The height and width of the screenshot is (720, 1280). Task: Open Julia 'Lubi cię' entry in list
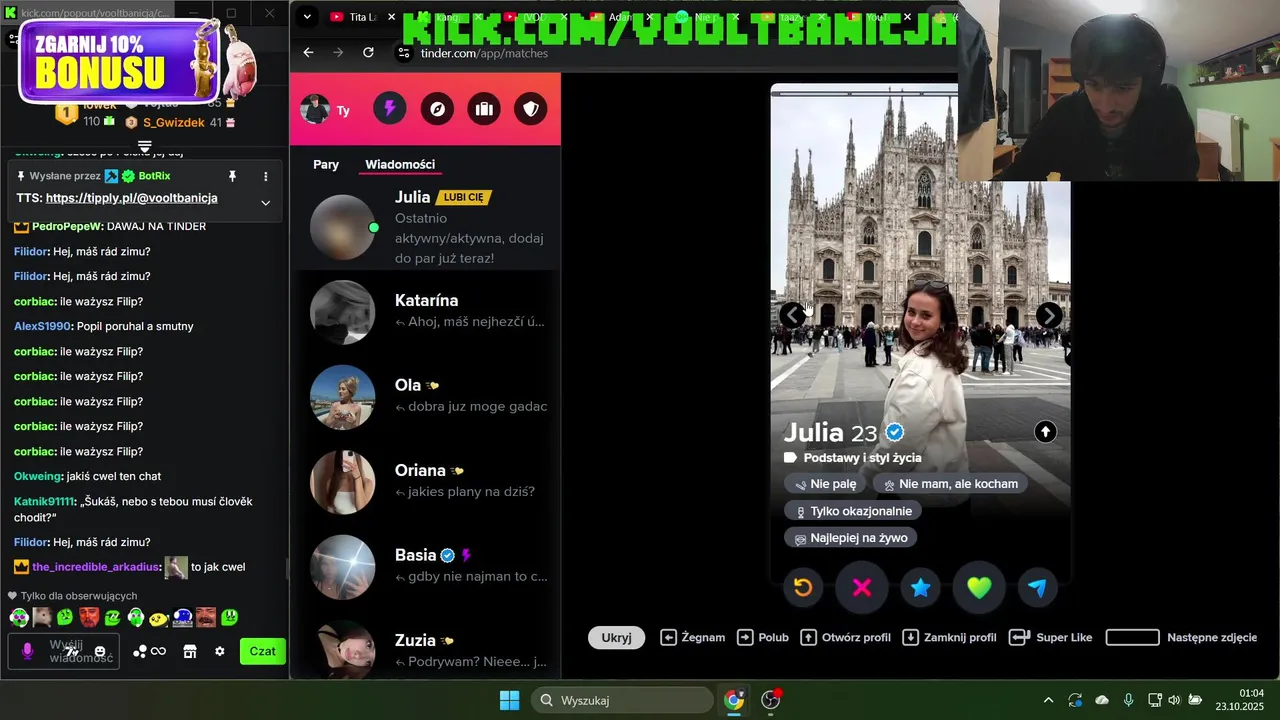[425, 227]
